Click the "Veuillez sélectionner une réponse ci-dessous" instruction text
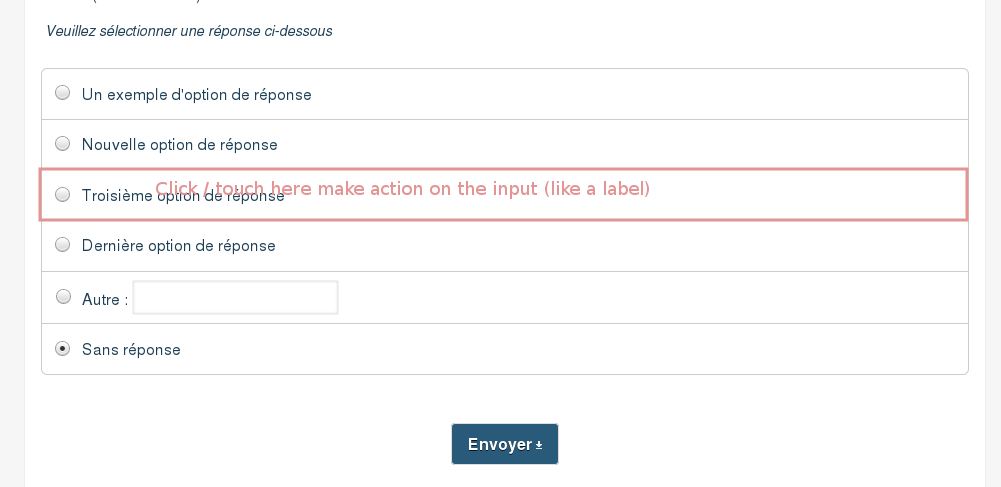1001x487 pixels. coord(189,31)
